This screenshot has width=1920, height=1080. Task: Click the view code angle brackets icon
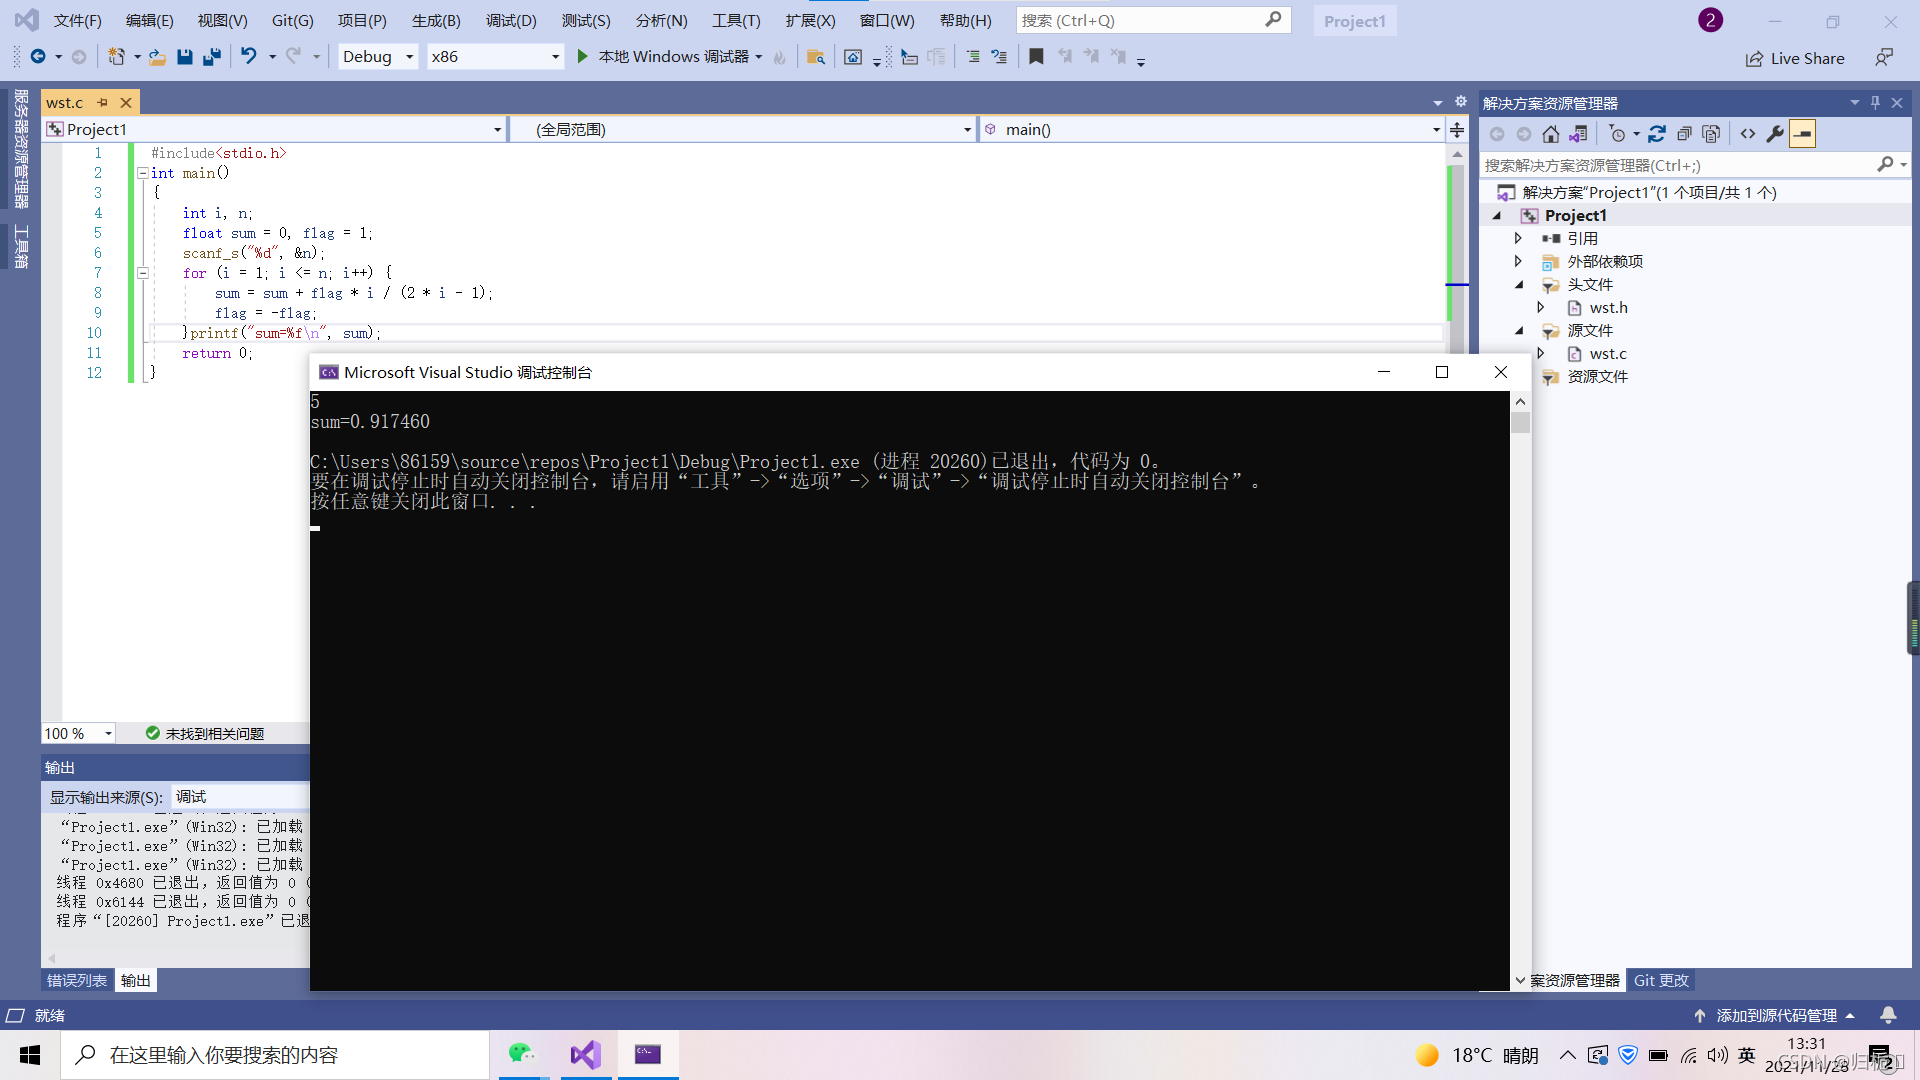point(1748,134)
